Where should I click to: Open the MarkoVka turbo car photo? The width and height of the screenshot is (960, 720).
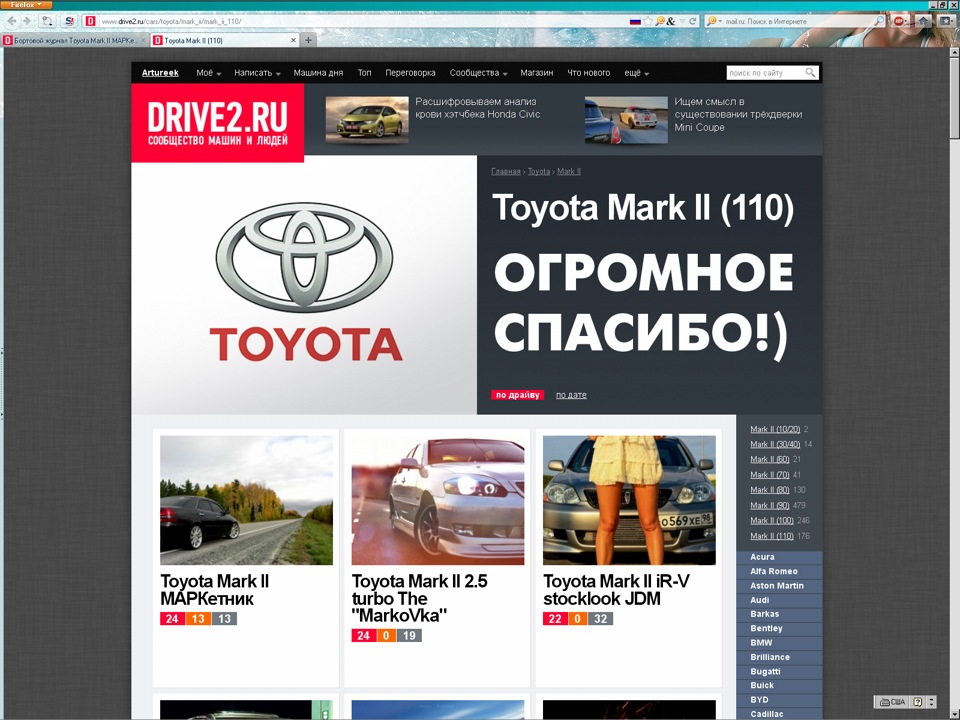438,500
